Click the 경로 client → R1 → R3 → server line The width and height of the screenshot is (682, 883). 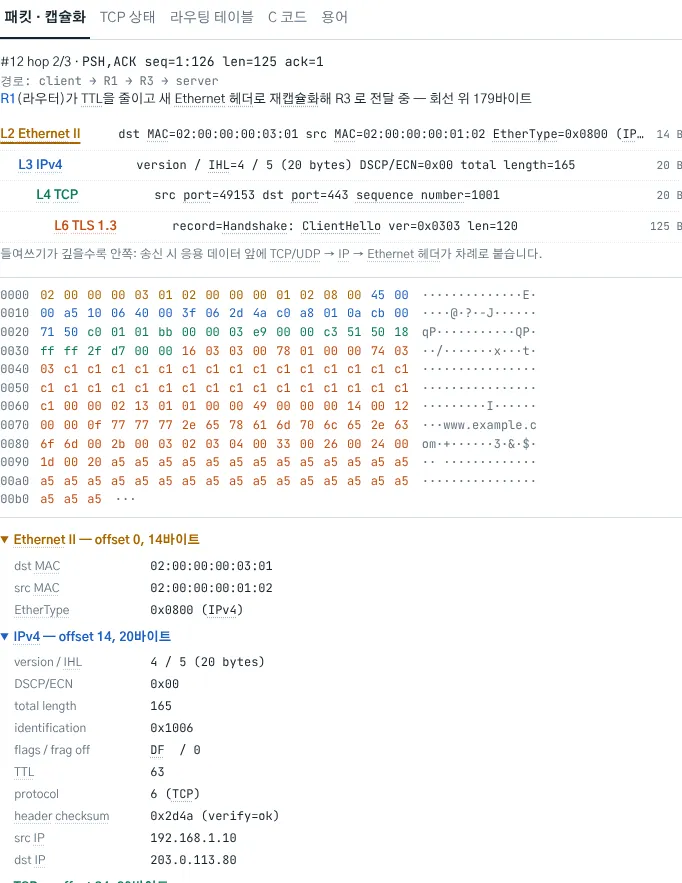109,81
